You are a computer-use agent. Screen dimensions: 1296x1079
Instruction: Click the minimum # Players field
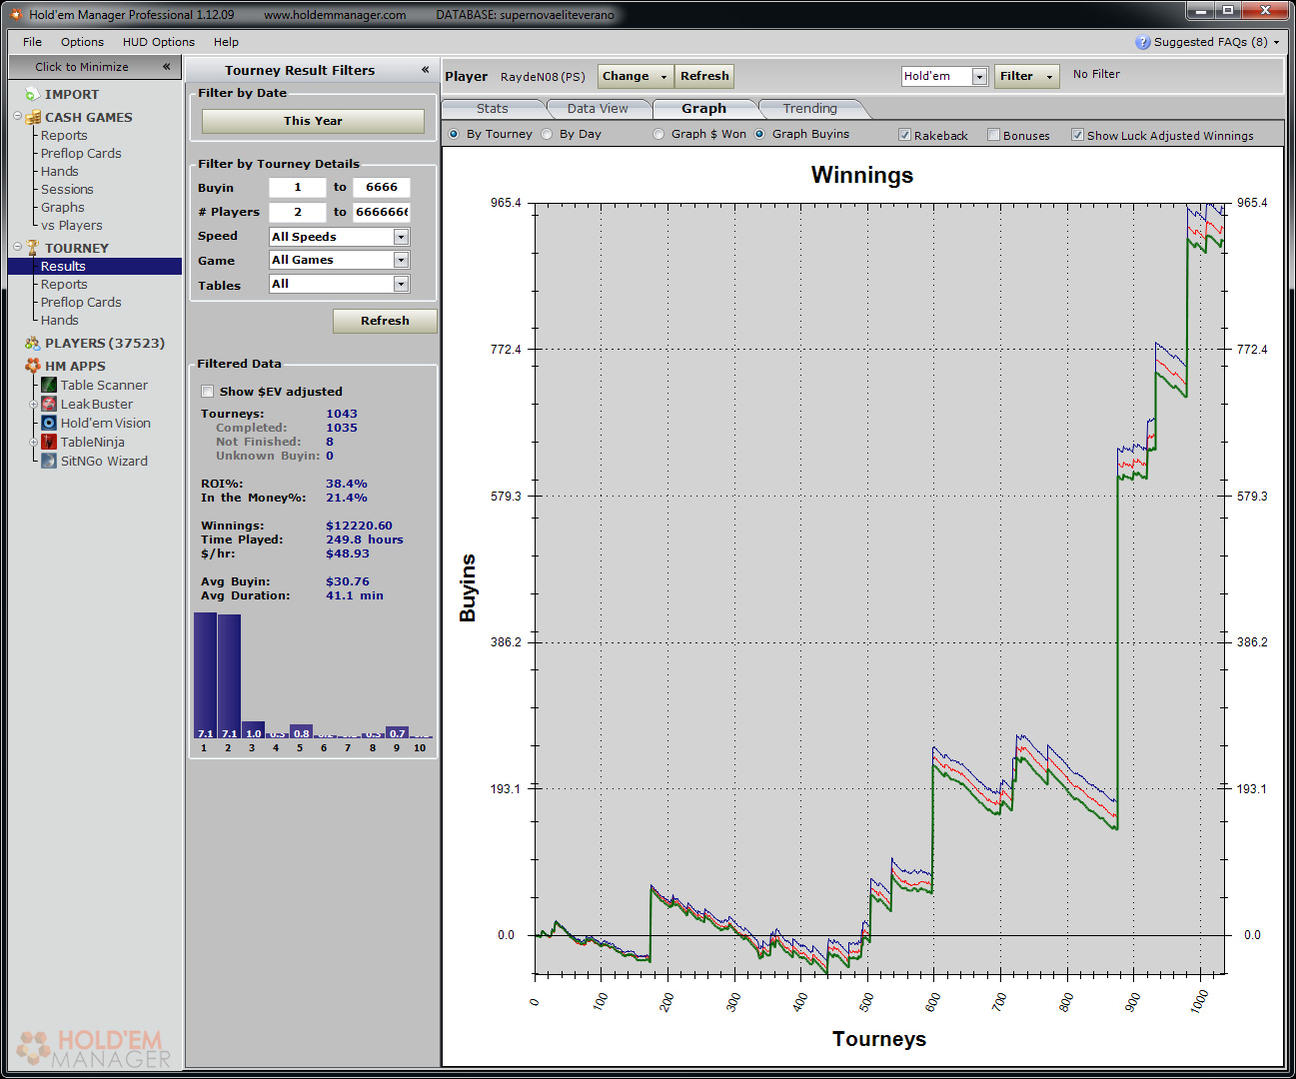pyautogui.click(x=297, y=212)
